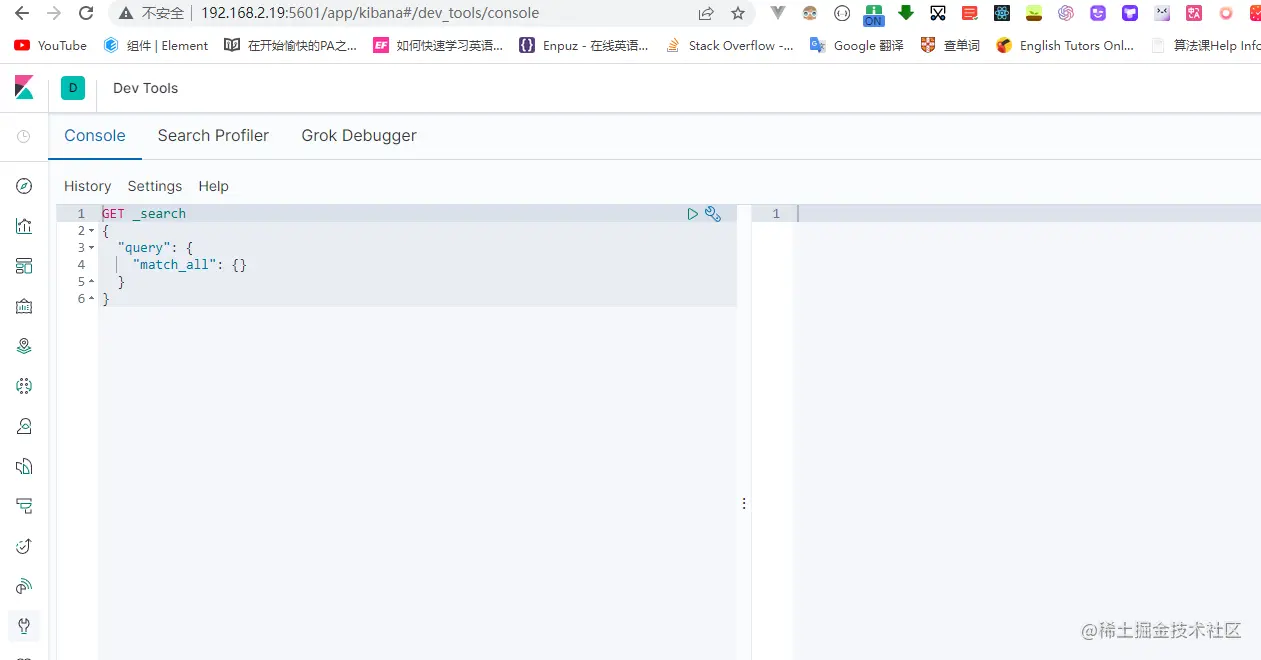Image resolution: width=1261 pixels, height=660 pixels.
Task: Open Maps via the map-pin sidebar icon
Action: pos(24,346)
